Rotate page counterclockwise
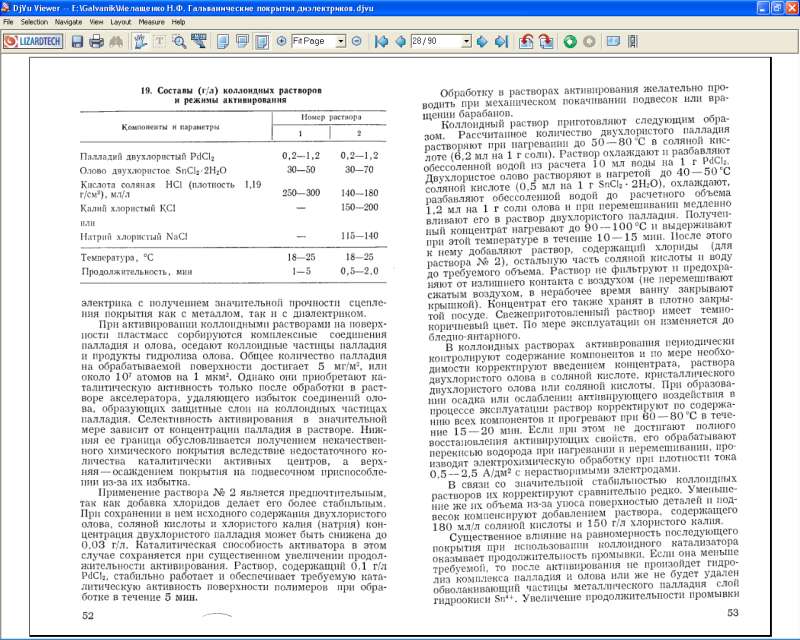 click(526, 41)
